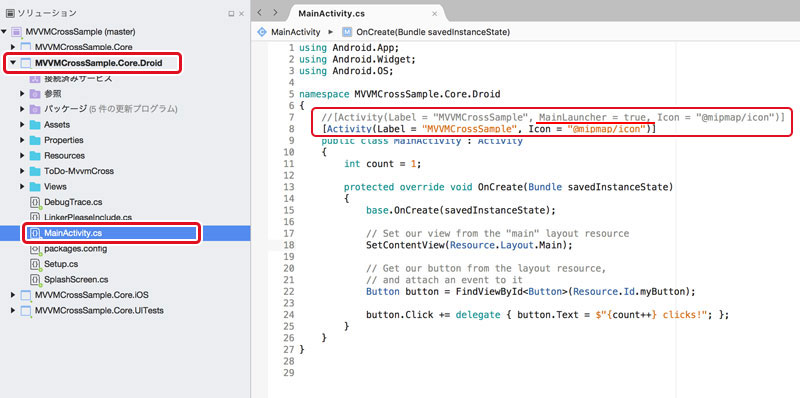Select 接続済みサービス in the solution tree
The height and width of the screenshot is (398, 800).
tap(78, 79)
